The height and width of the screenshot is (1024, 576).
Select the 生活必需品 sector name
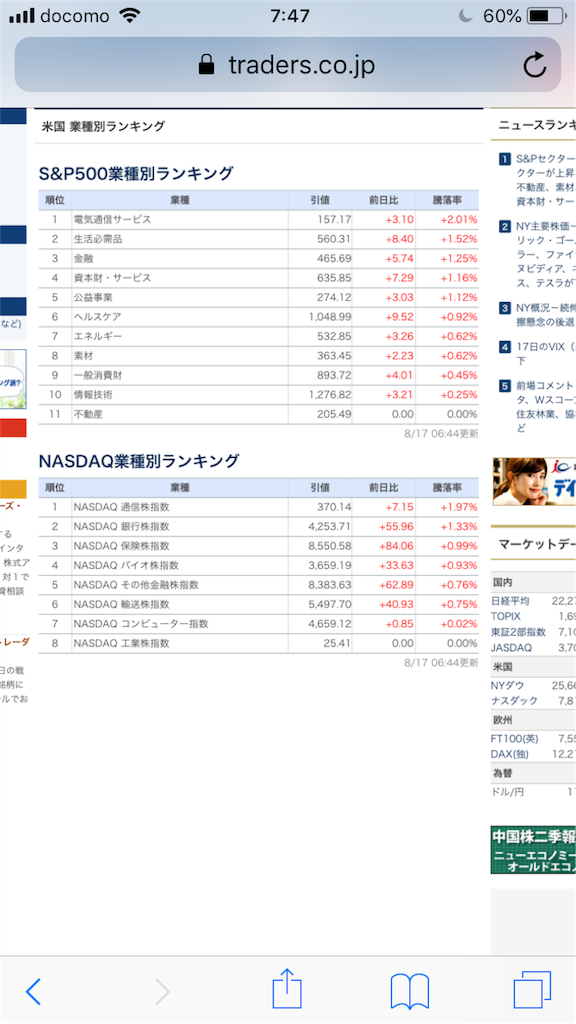pyautogui.click(x=98, y=239)
